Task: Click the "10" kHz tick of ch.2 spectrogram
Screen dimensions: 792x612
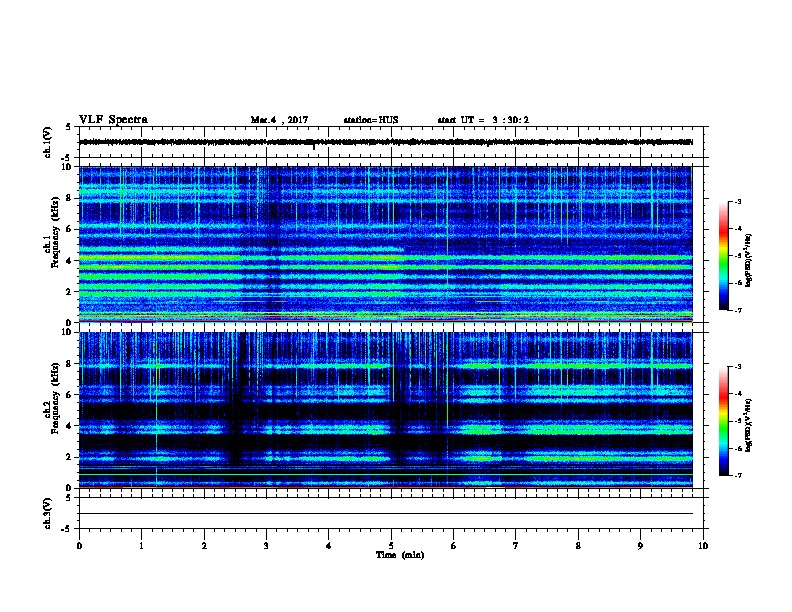Action: click(x=68, y=332)
